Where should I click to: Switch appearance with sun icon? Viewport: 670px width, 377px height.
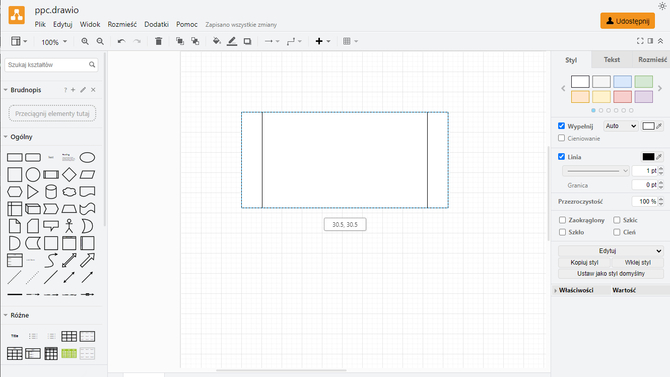(662, 6)
